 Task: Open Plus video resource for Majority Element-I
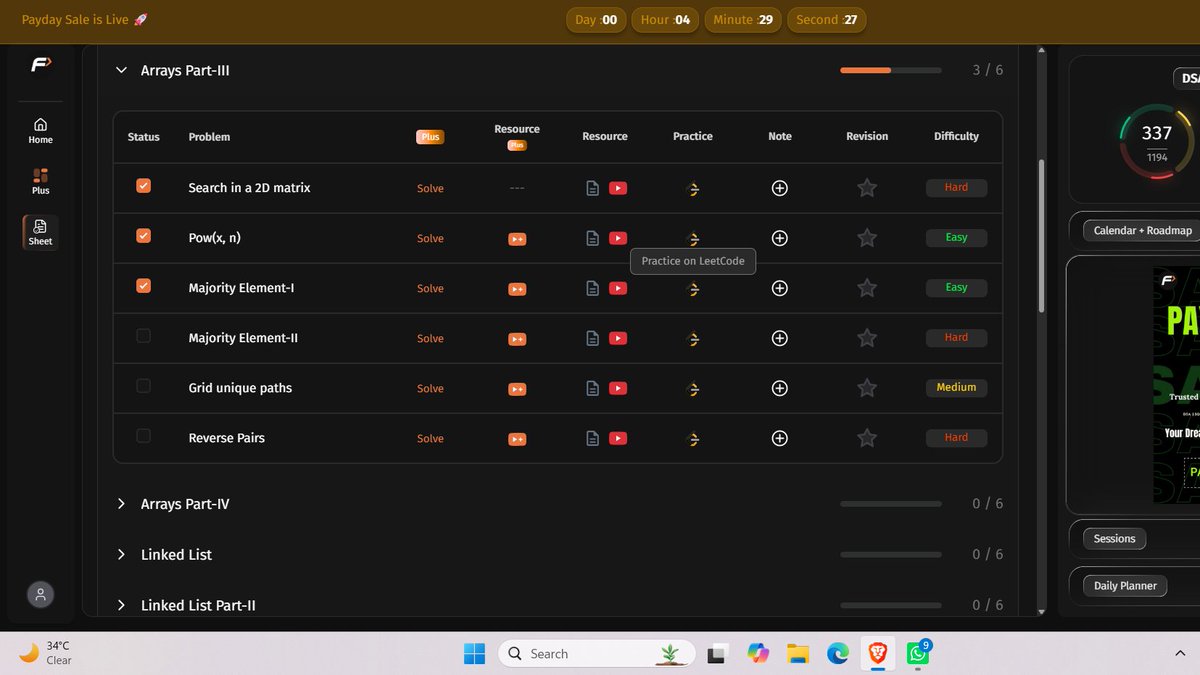(x=517, y=288)
